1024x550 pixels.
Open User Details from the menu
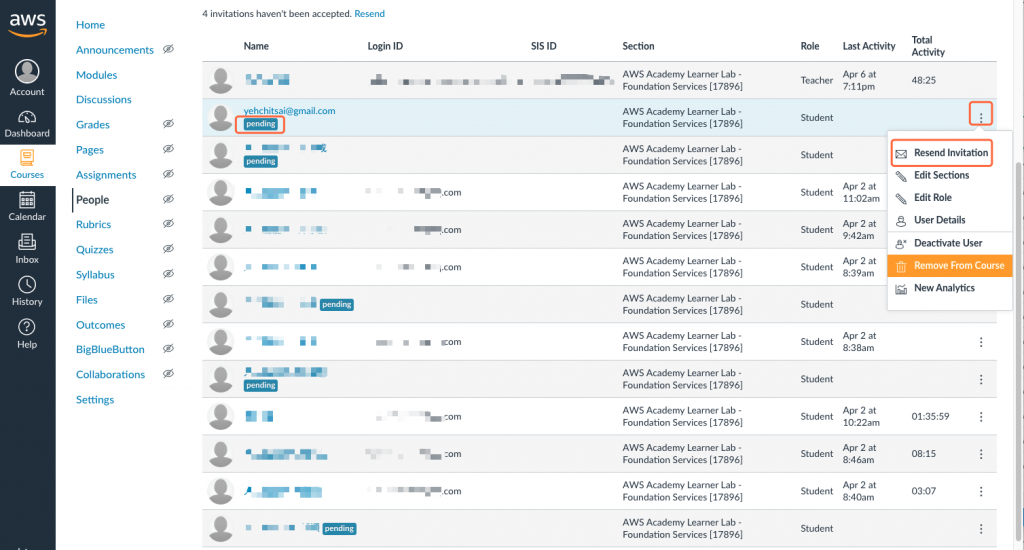[939, 220]
